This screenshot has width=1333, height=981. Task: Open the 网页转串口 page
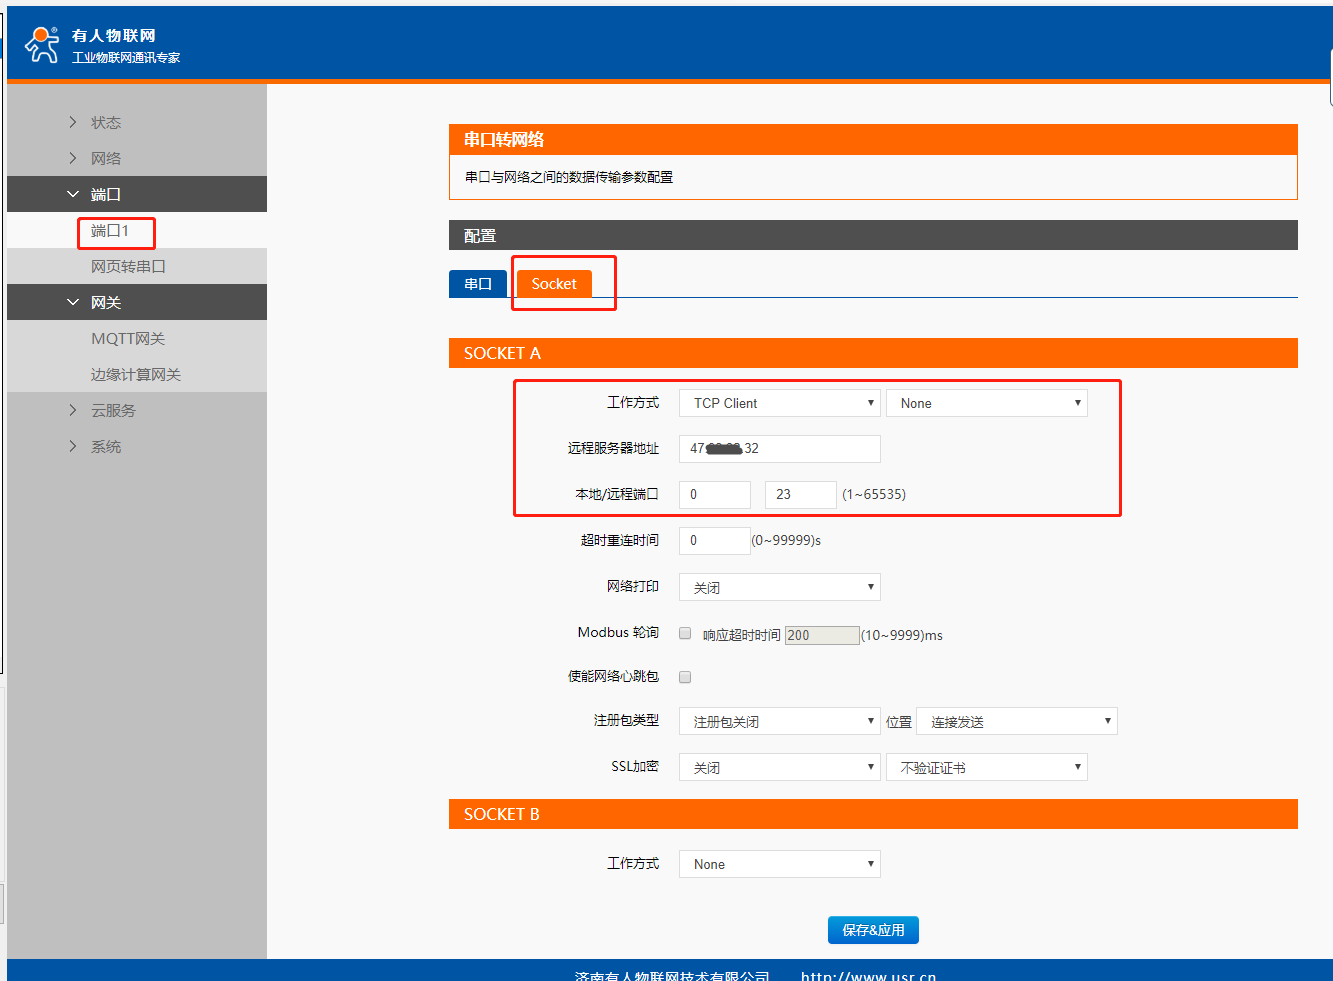click(x=128, y=266)
